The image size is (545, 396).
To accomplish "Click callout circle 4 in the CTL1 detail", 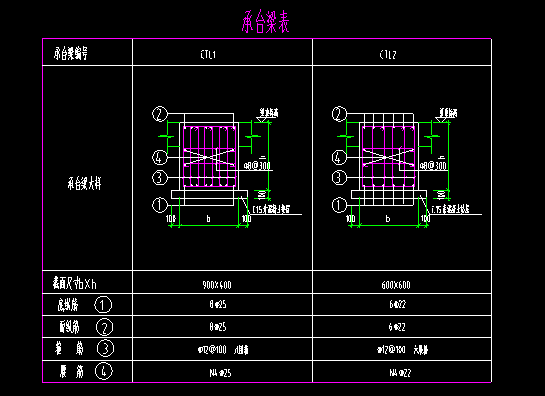I will (x=160, y=157).
